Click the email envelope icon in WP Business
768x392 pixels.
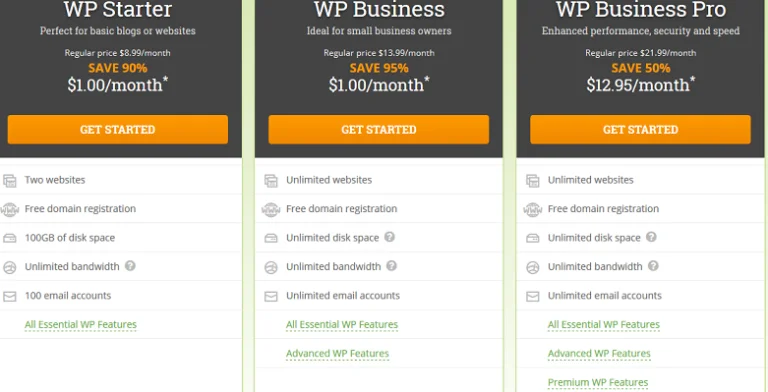(x=271, y=296)
